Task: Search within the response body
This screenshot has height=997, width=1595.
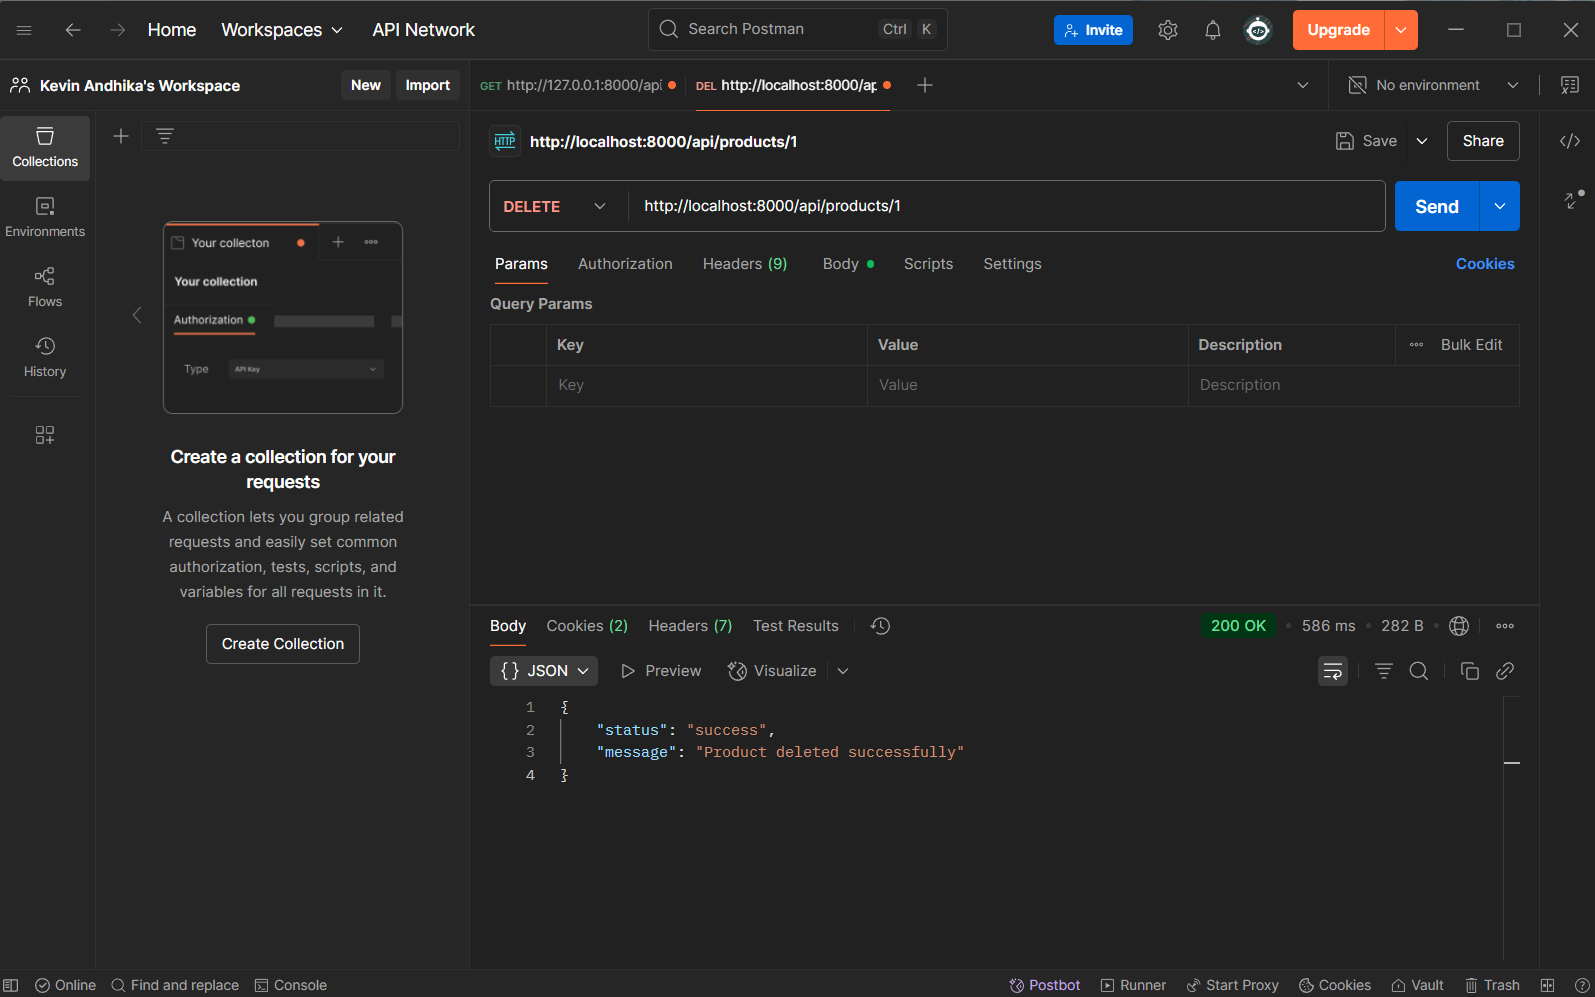Action: click(1418, 671)
